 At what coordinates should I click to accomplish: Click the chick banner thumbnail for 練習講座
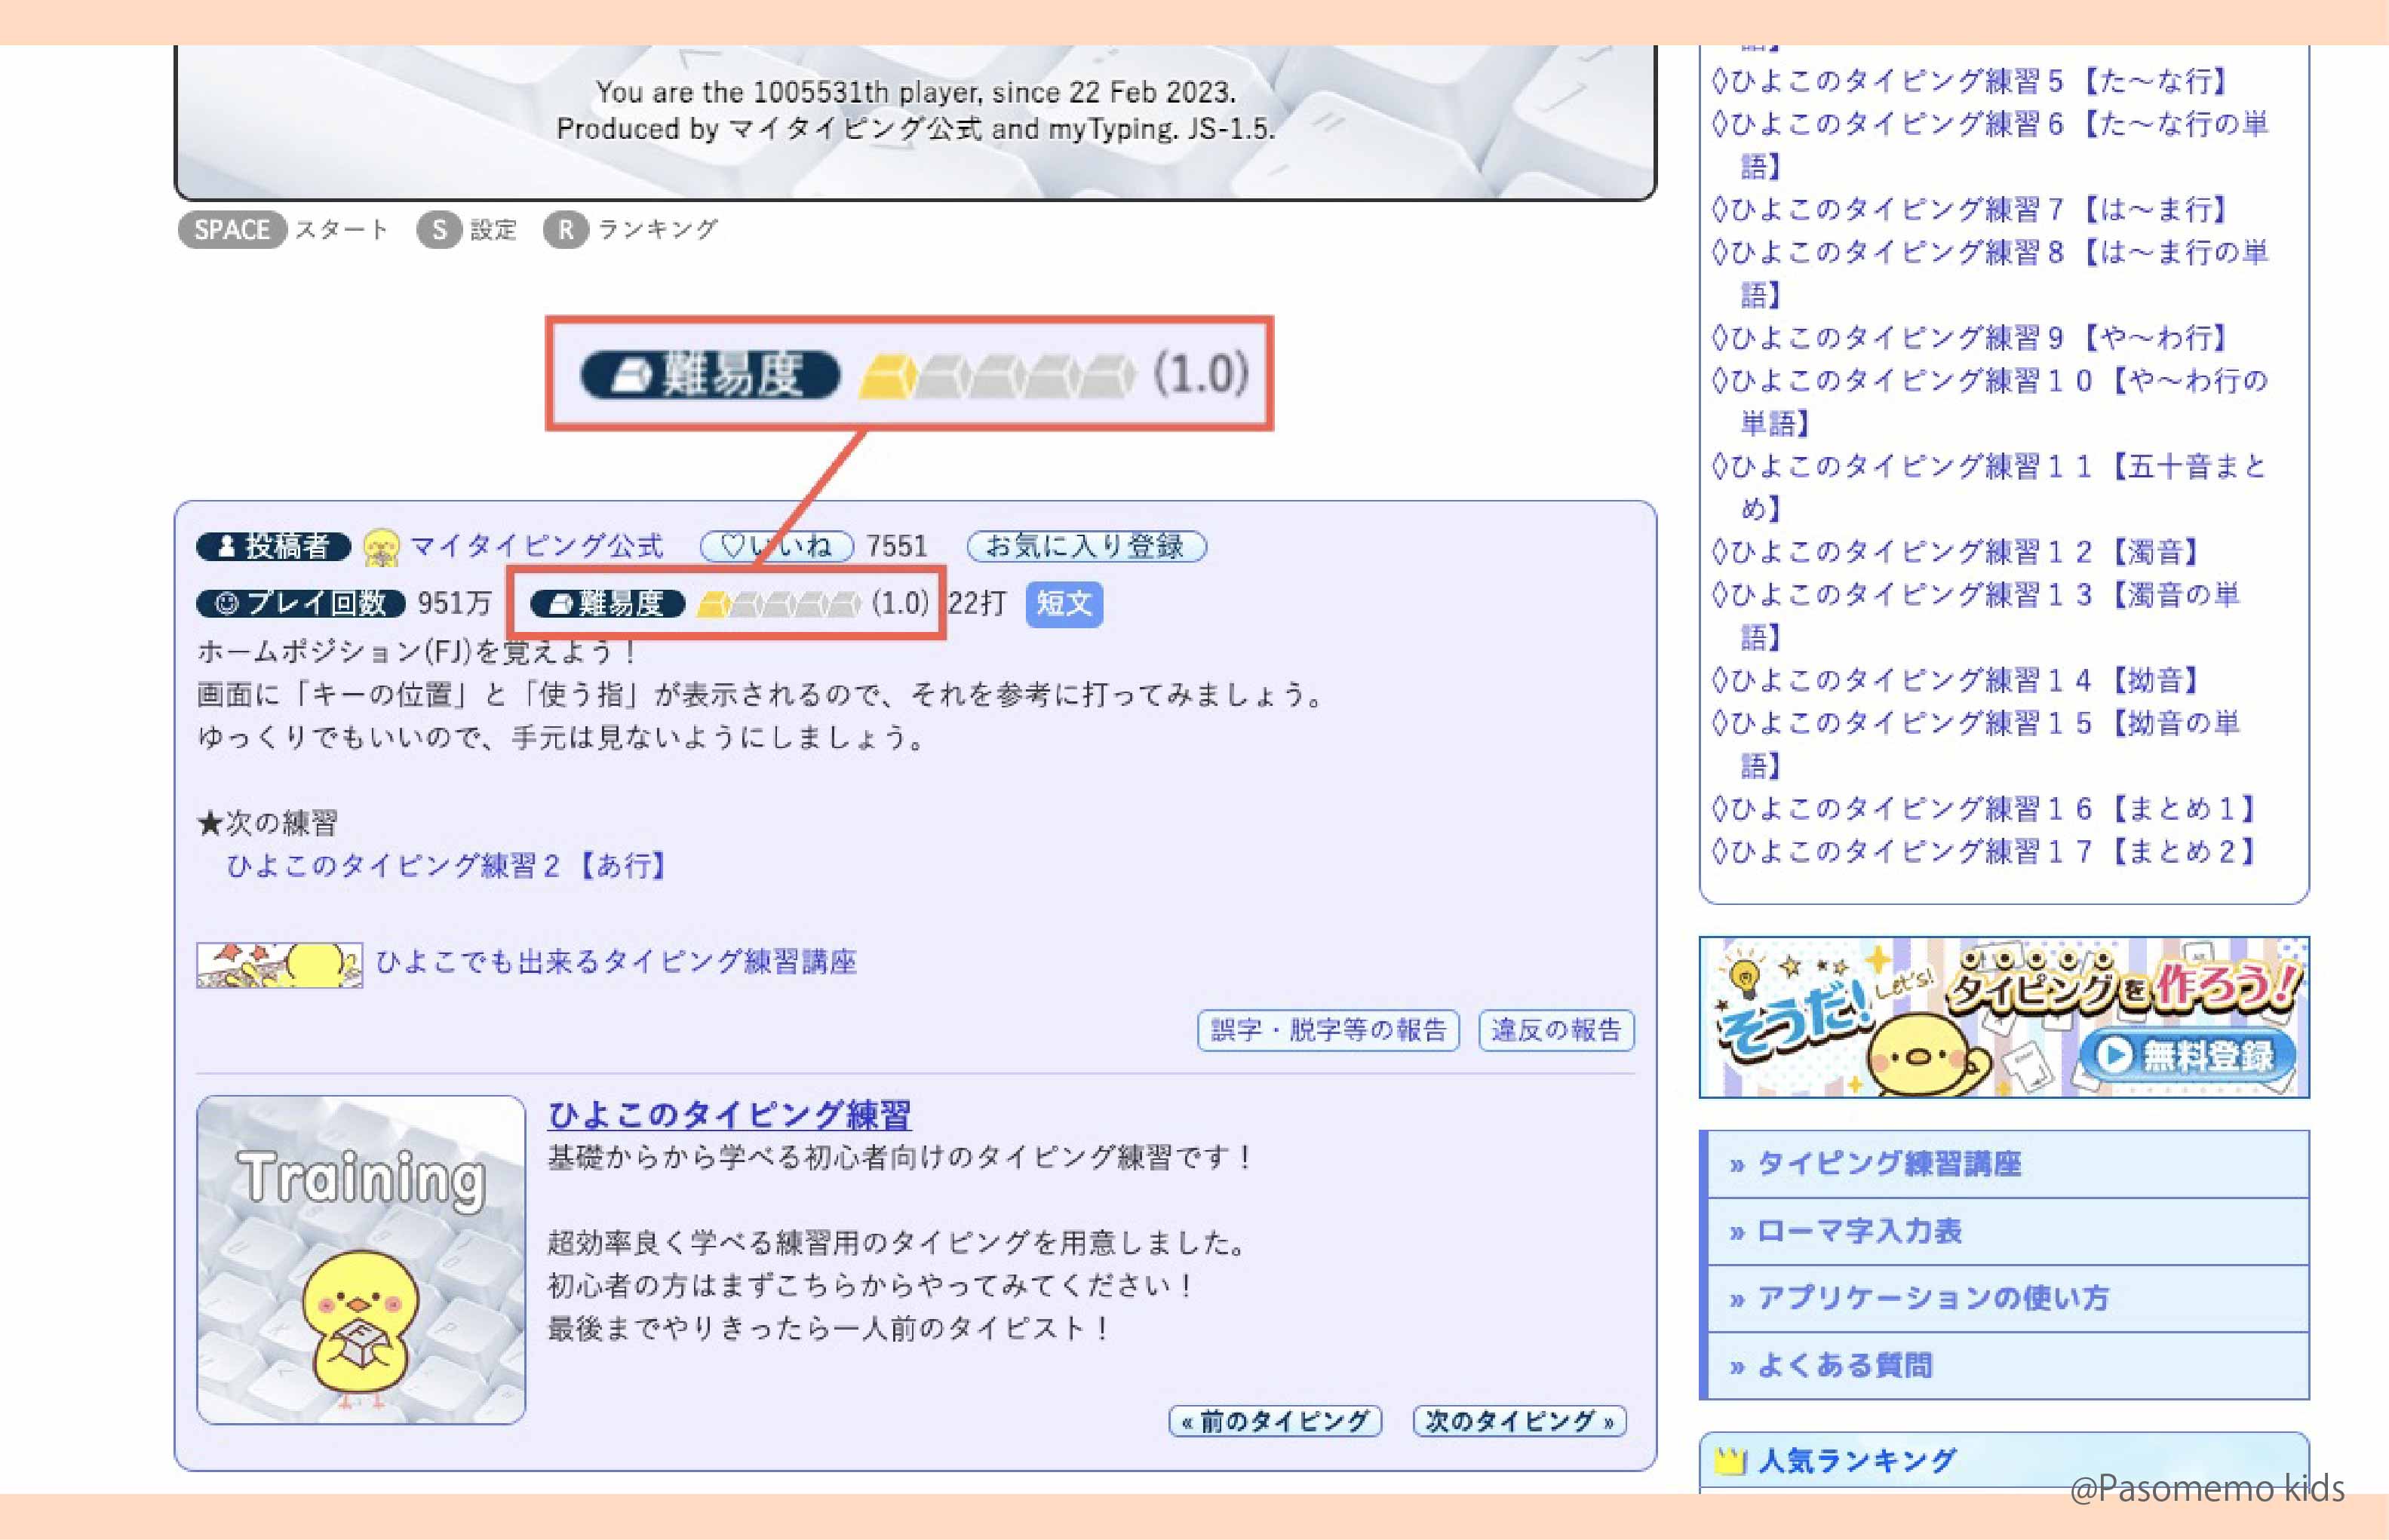click(x=279, y=965)
